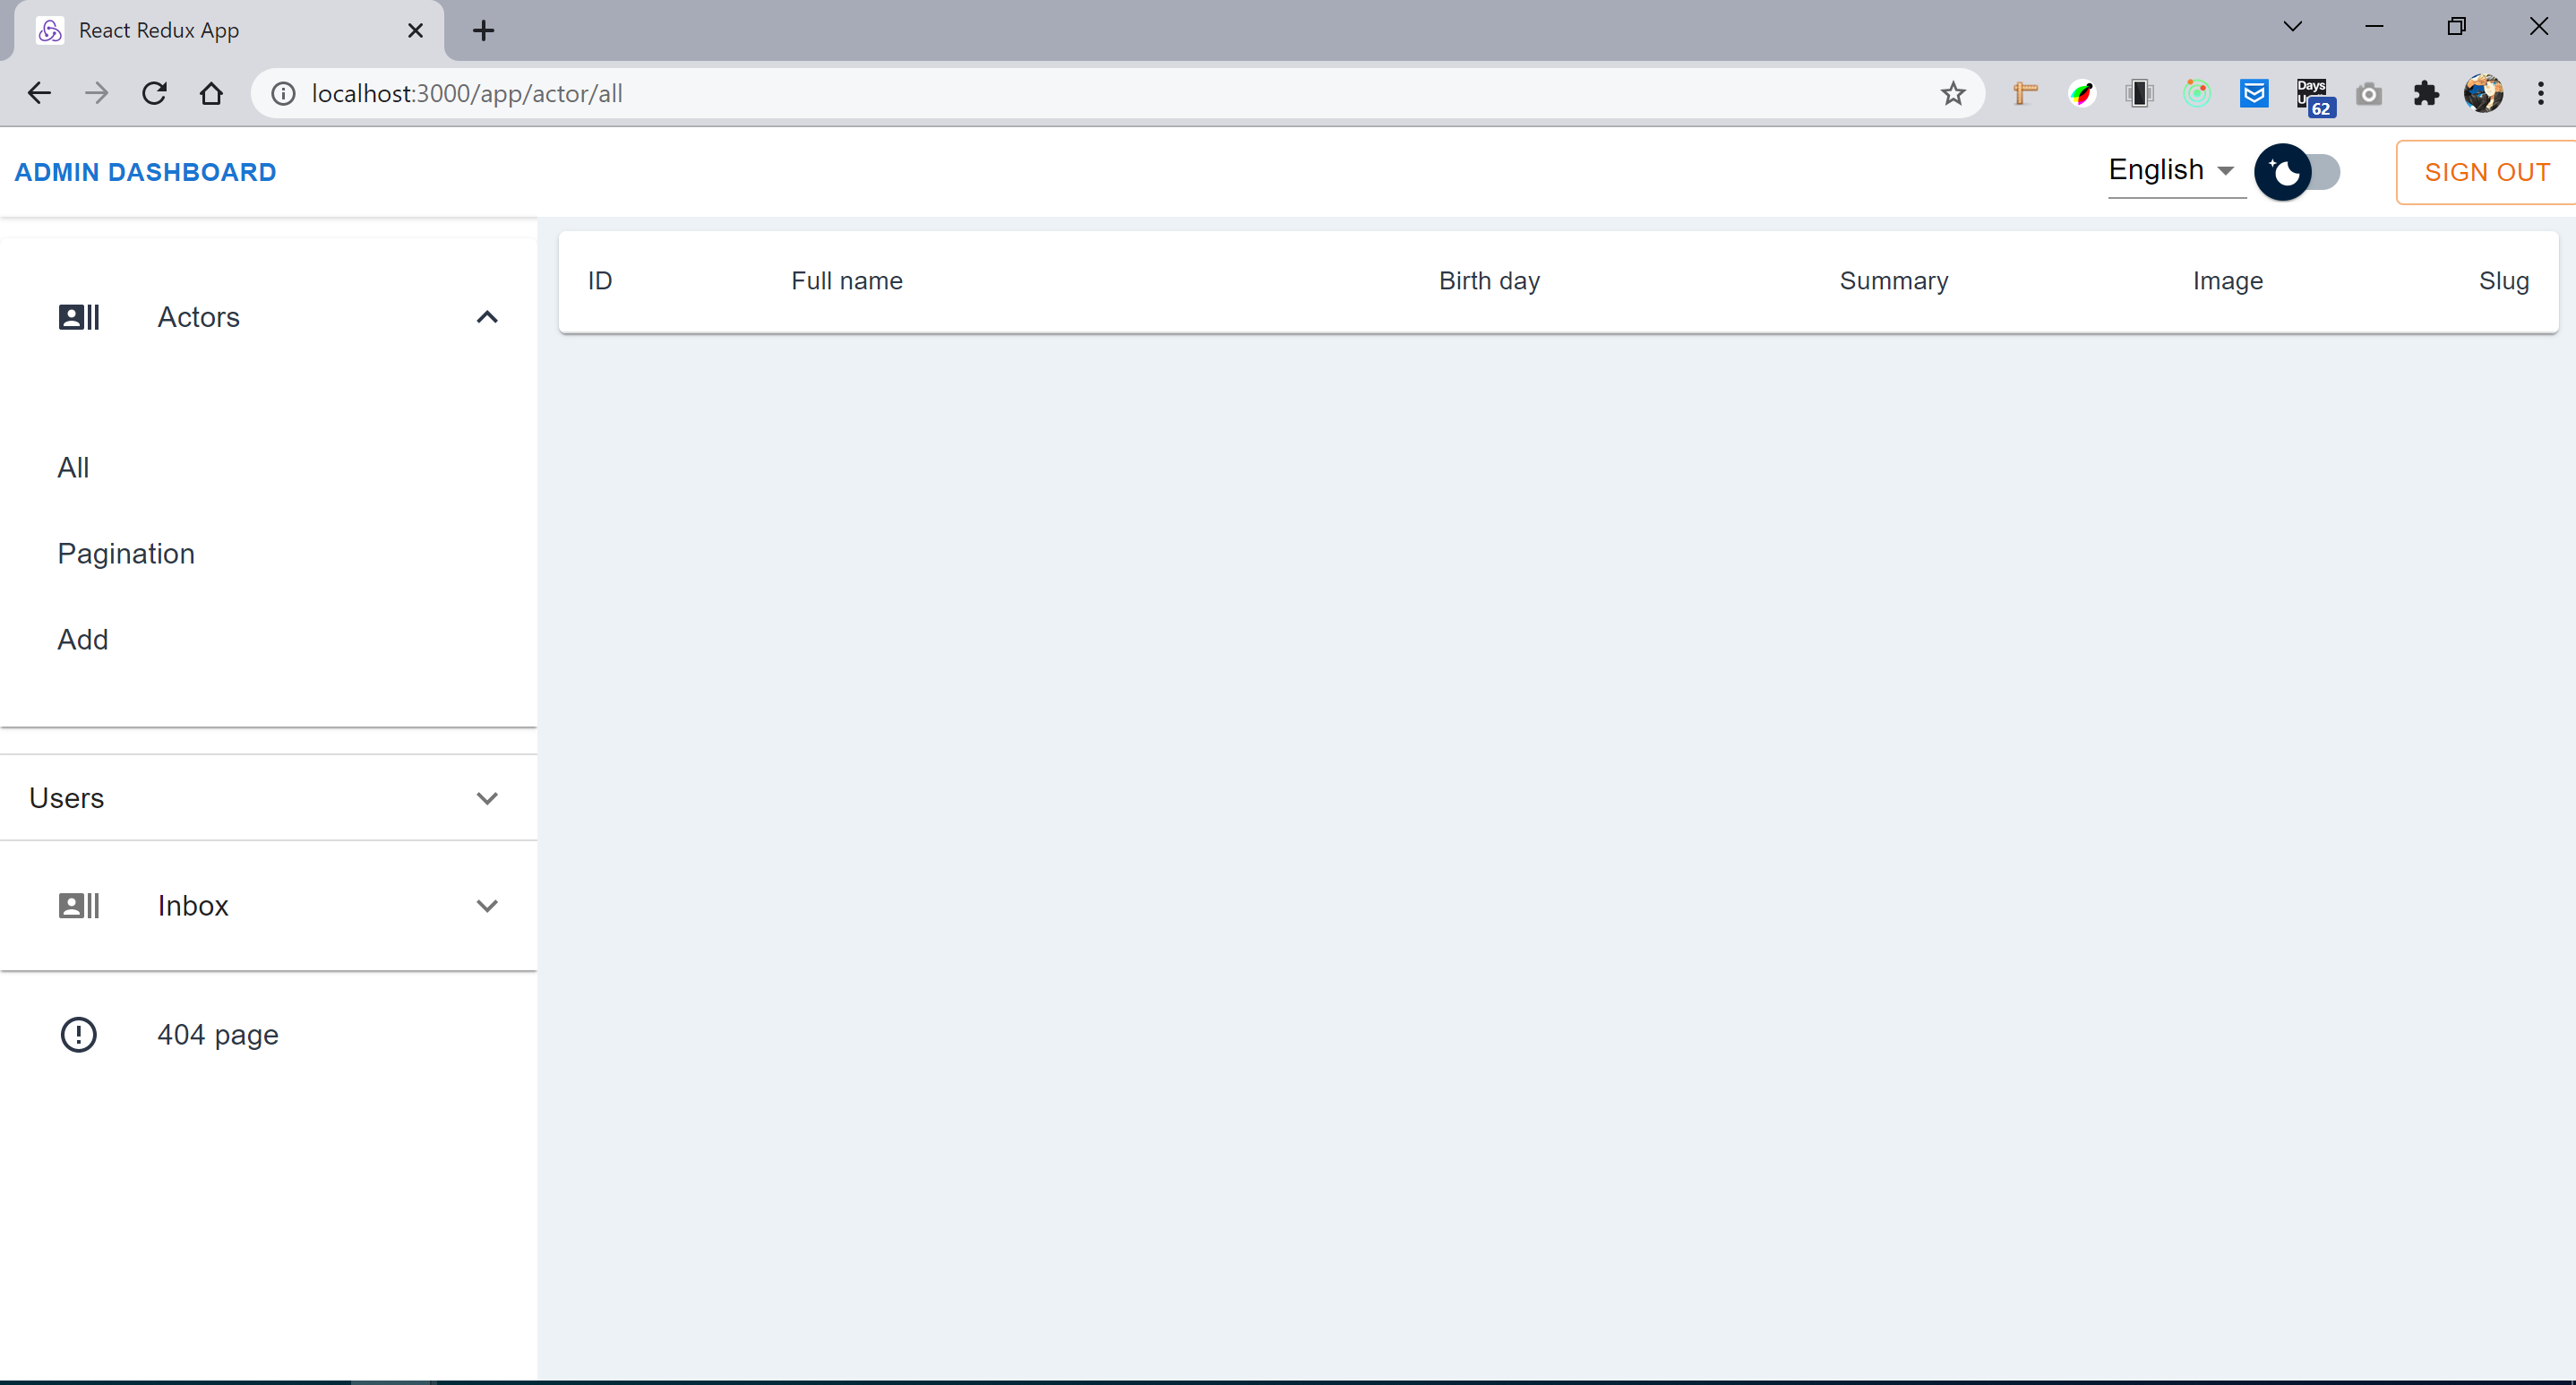
Task: Click the ADMIN DASHBOARD title link
Action: [145, 172]
